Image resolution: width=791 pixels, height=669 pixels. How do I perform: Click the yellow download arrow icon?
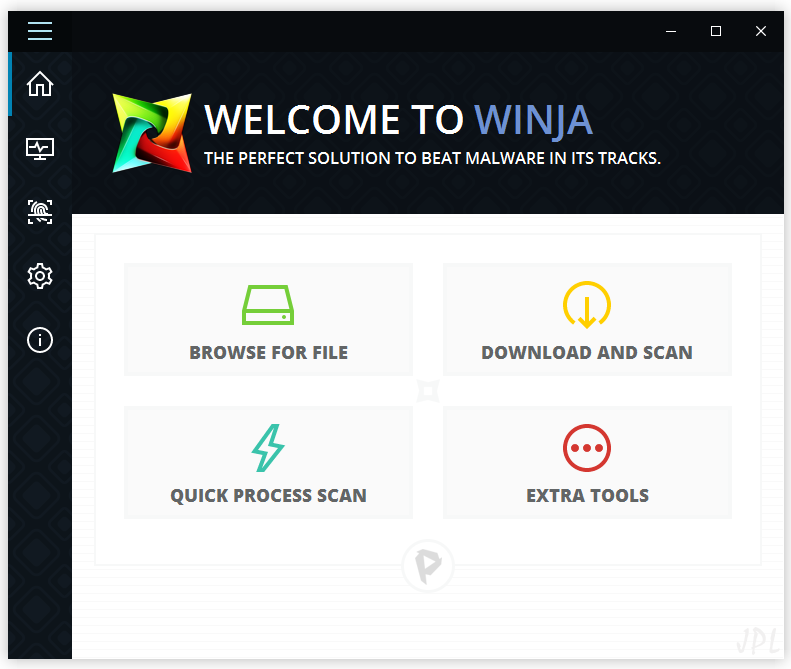tap(587, 305)
